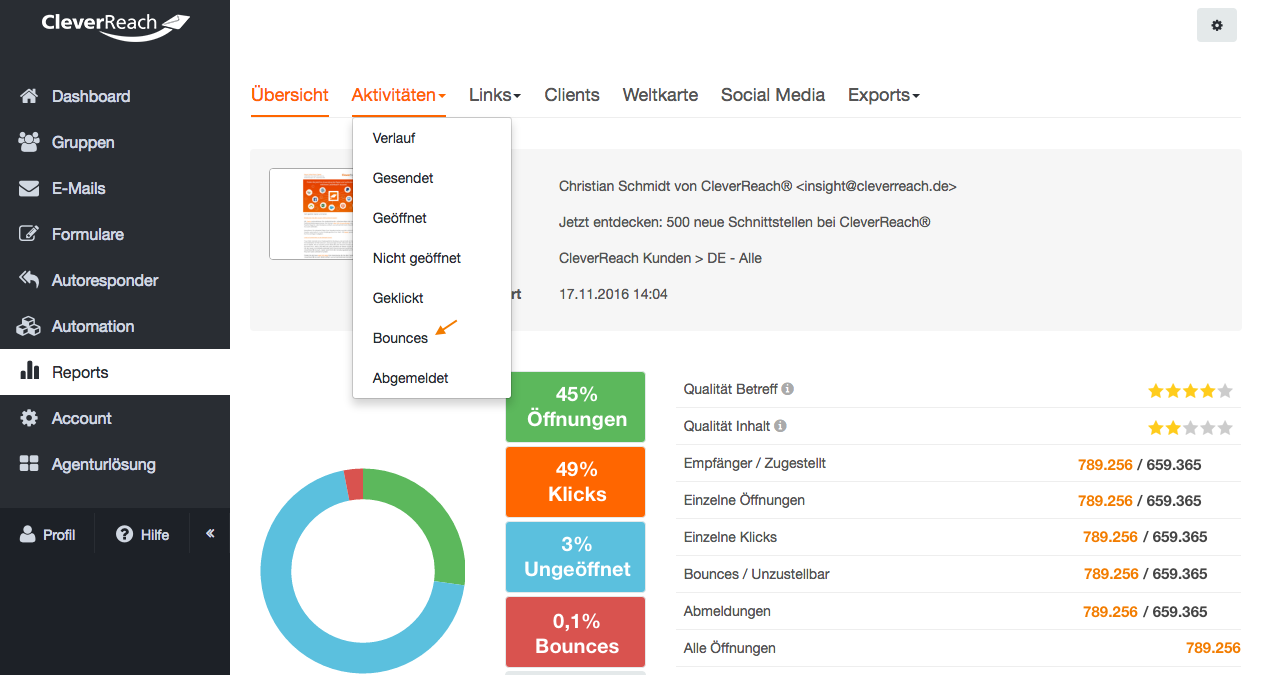Switch to the Clients tab
This screenshot has height=675, width=1269.
[x=572, y=95]
